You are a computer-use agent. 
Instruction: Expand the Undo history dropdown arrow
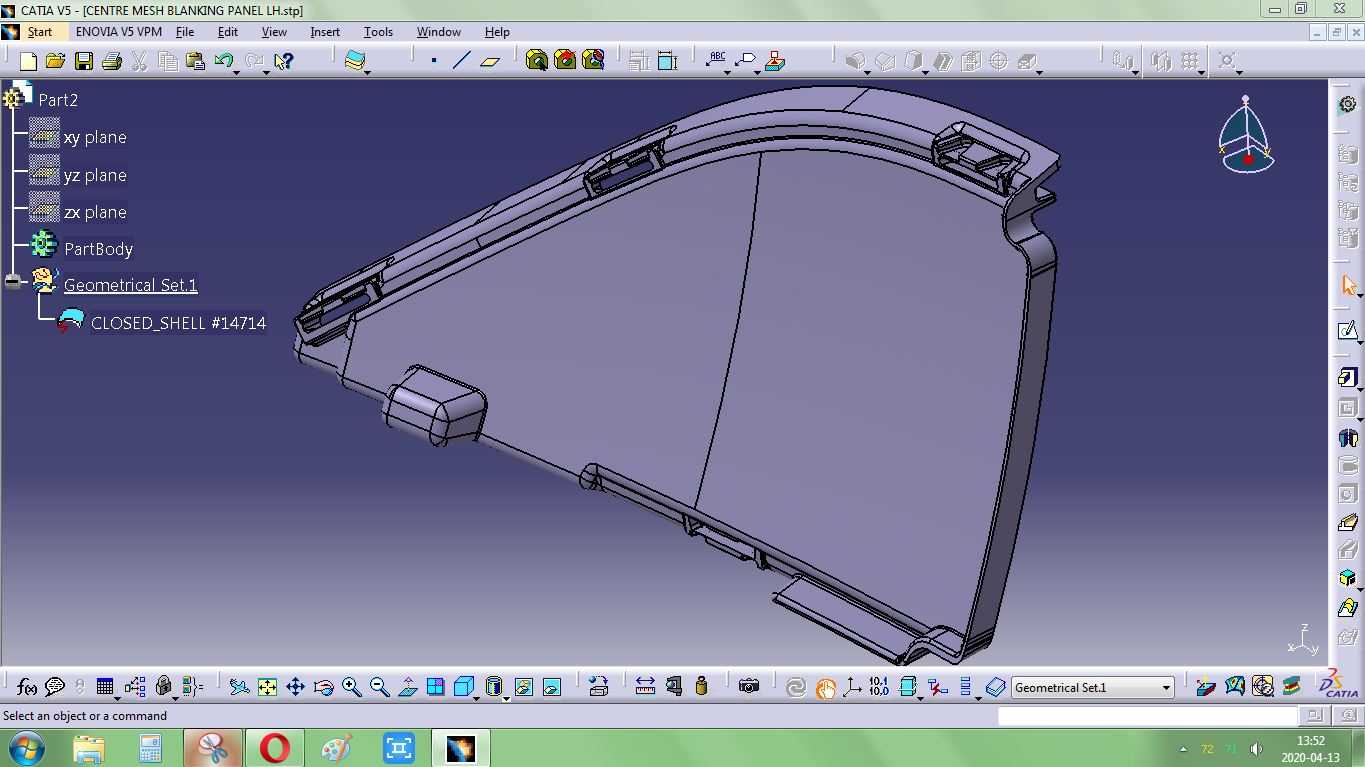click(x=237, y=71)
